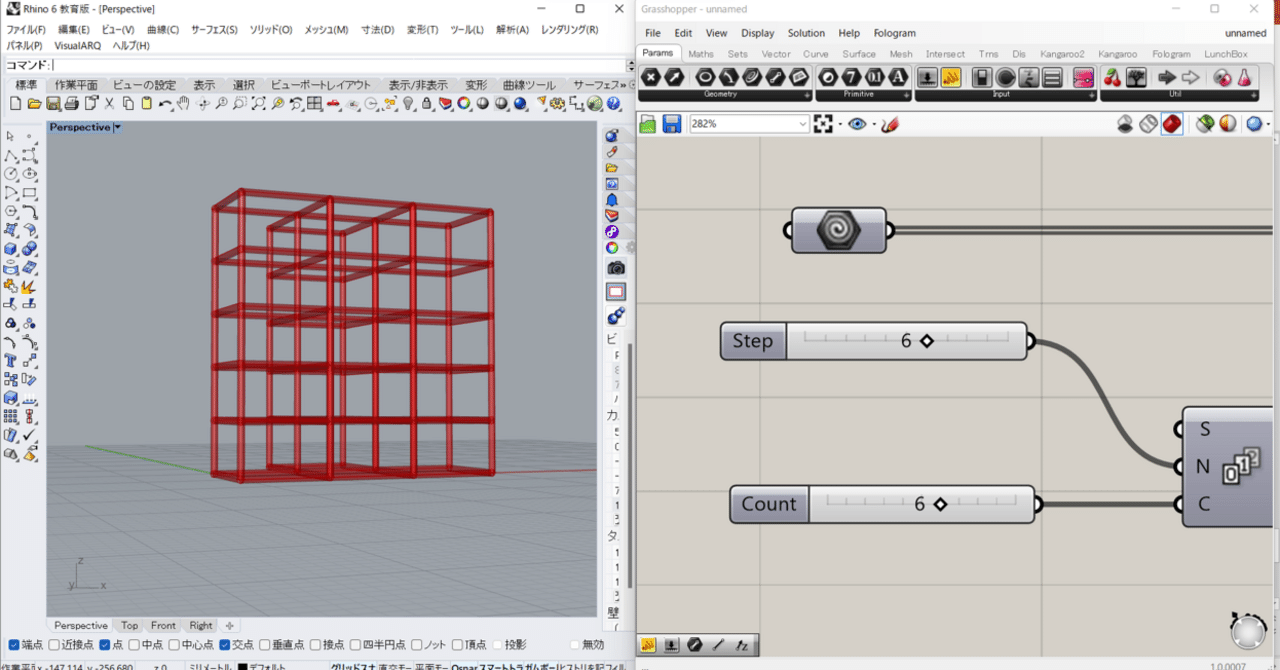Click Zoom Extents icon in Rhino toolbar
Image resolution: width=1280 pixels, height=670 pixels.
(x=258, y=103)
